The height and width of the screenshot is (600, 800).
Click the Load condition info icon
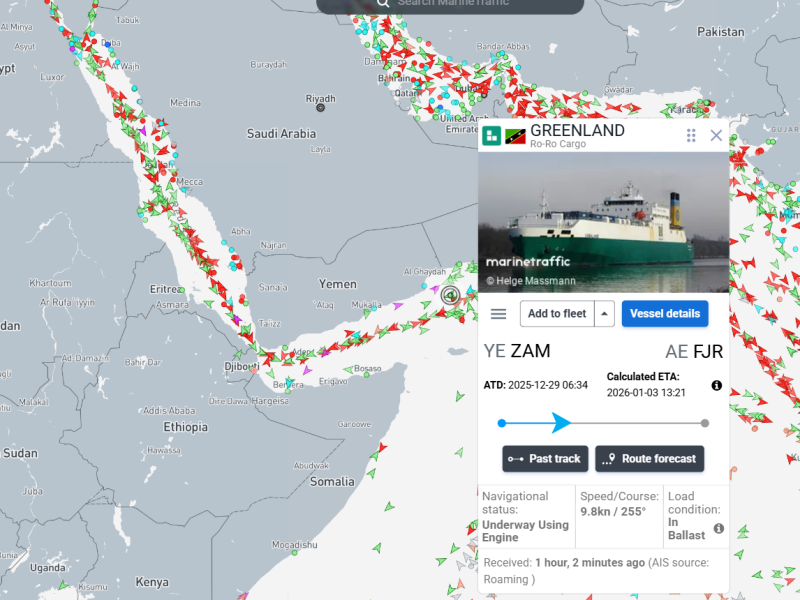(718, 528)
